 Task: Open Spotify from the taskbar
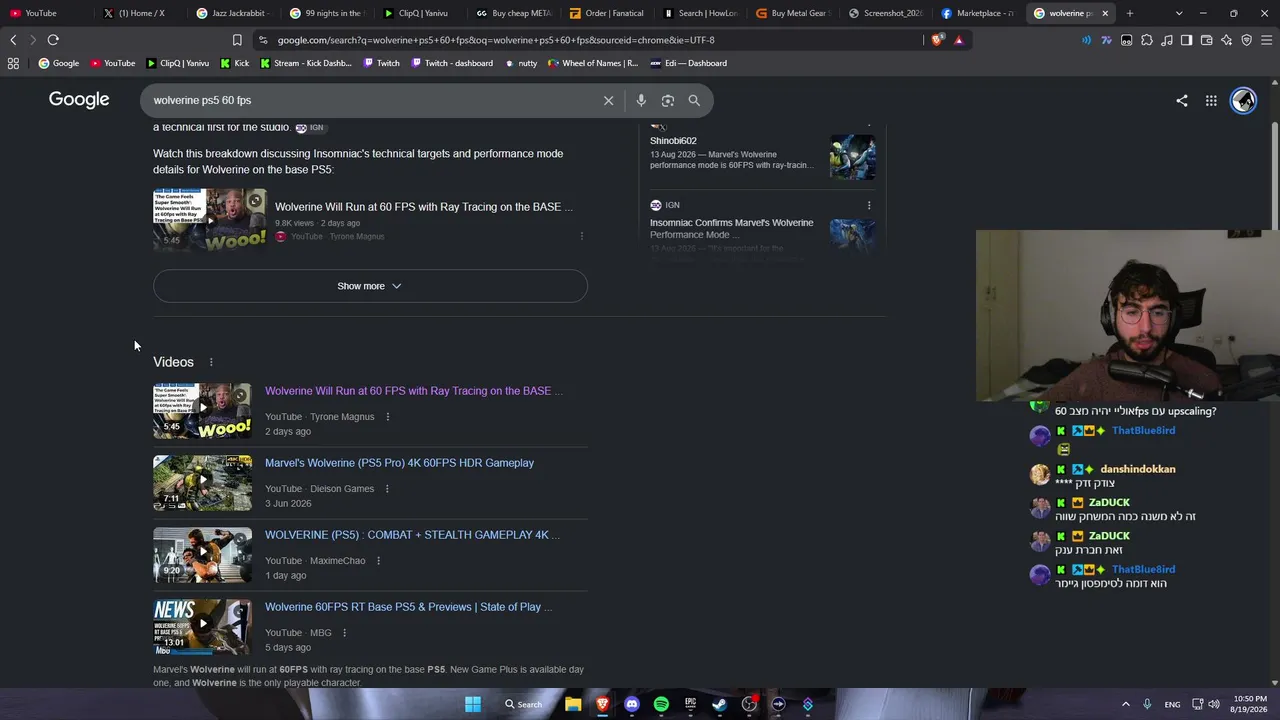661,704
